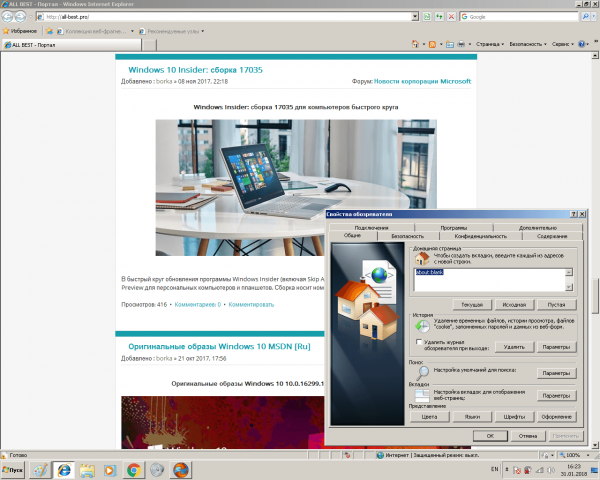The width and height of the screenshot is (600, 480).
Task: Click the Google search input field
Action: click(519, 16)
